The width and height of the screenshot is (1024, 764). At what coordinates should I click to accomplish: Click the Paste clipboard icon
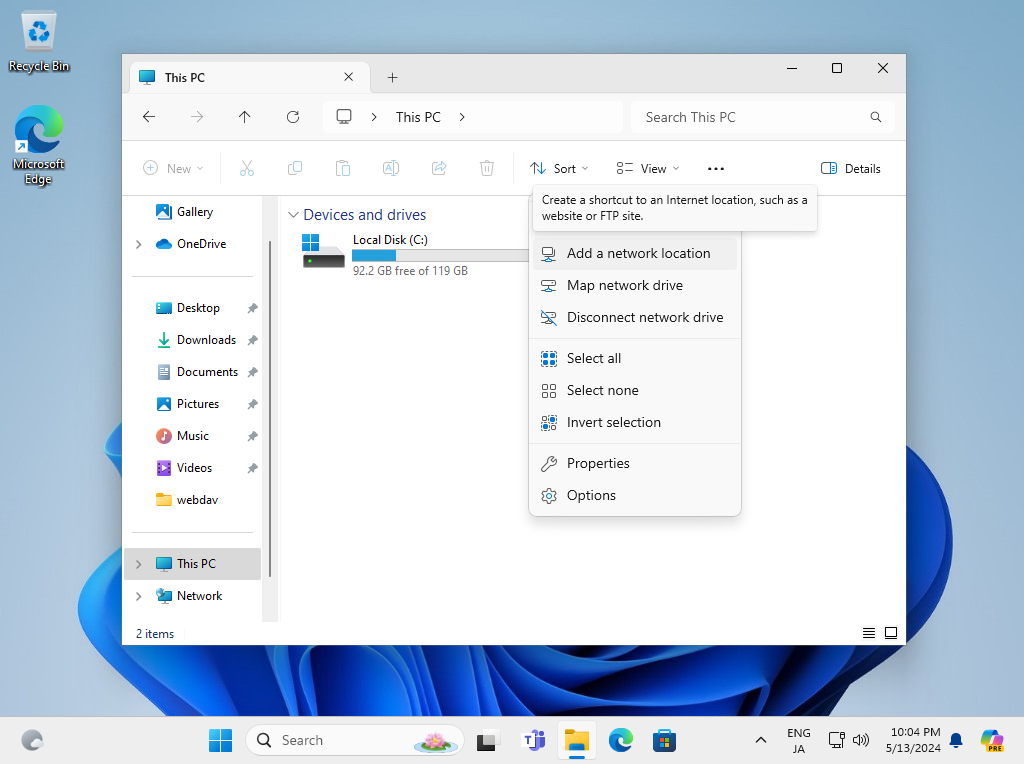point(343,168)
